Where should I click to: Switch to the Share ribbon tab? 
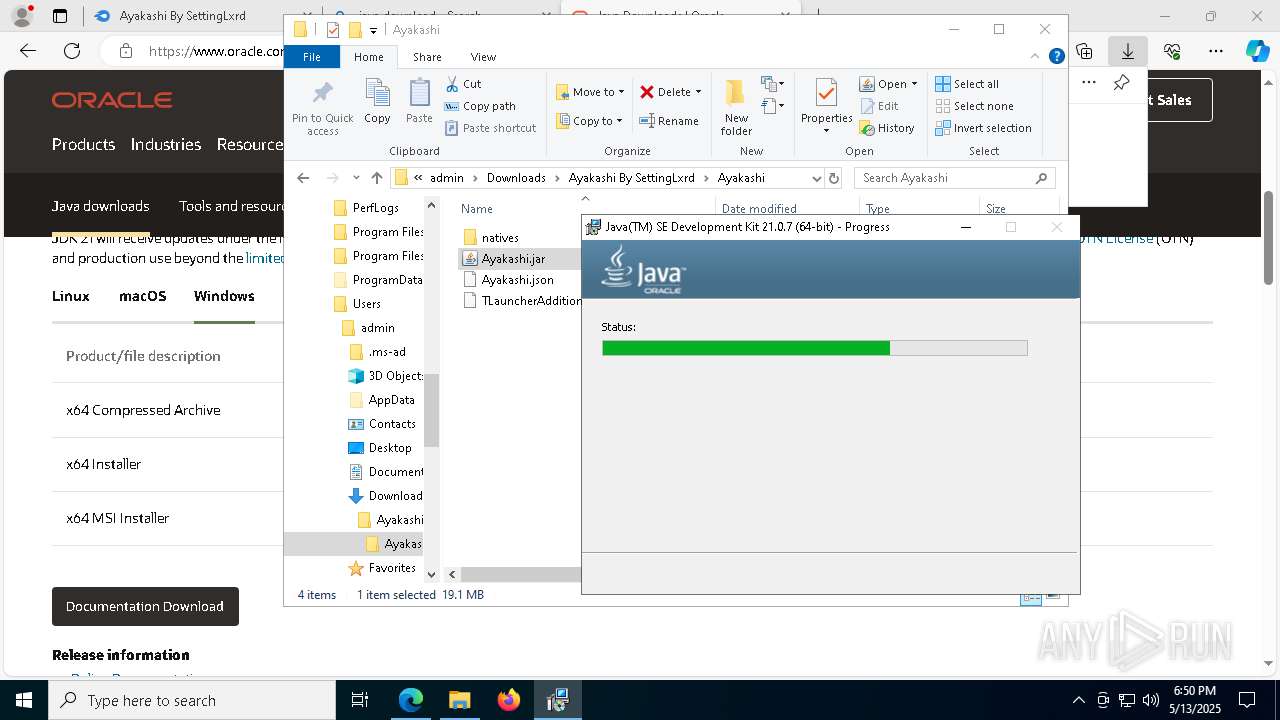427,57
